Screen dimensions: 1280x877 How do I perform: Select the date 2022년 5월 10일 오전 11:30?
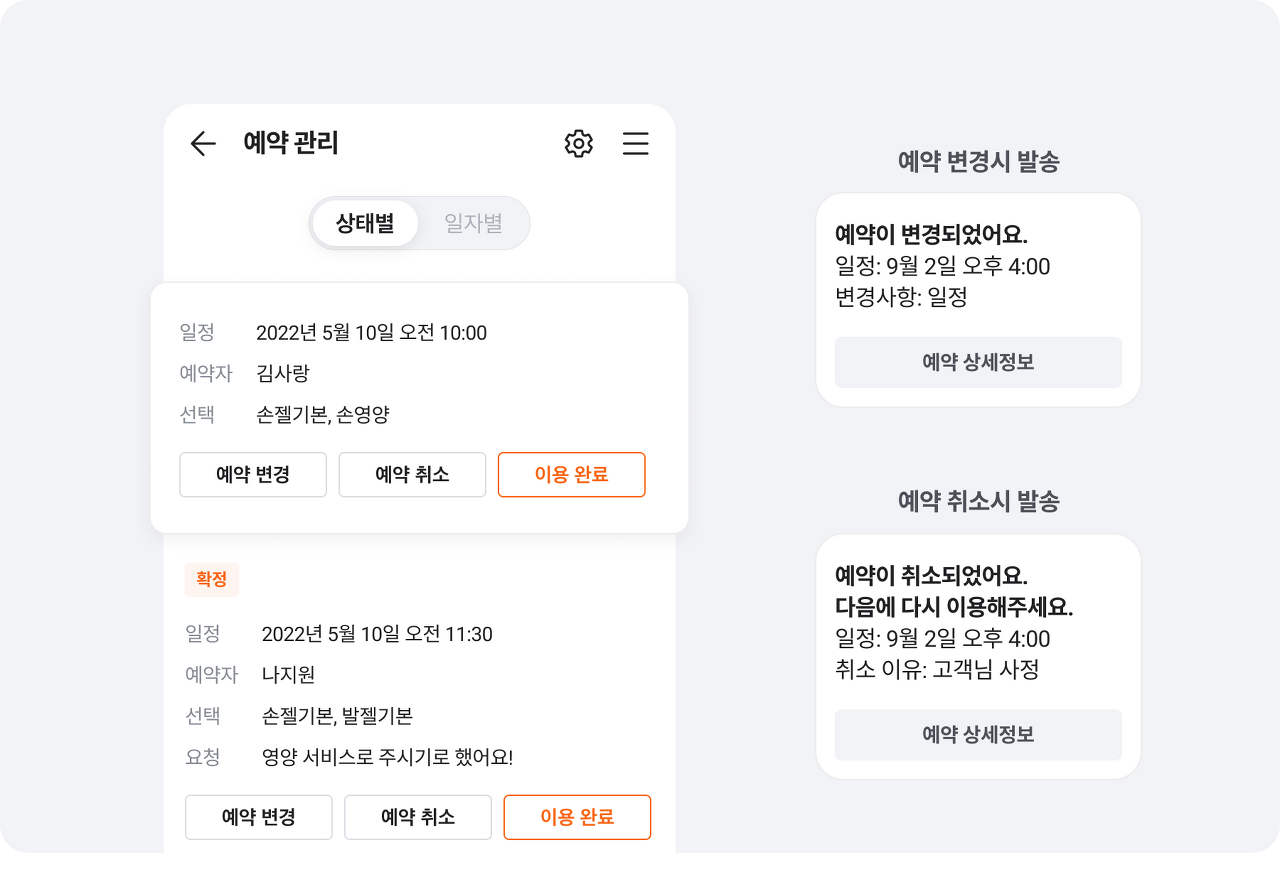377,634
